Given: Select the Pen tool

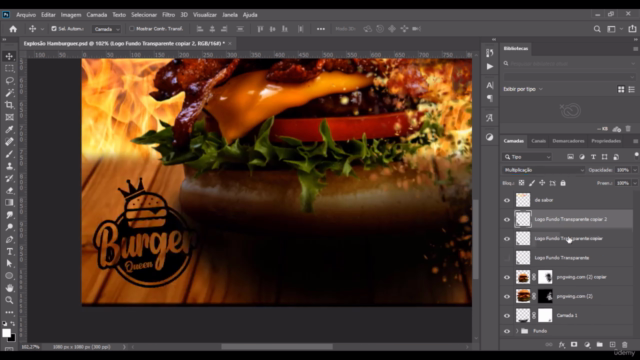Looking at the screenshot, I should [9, 239].
